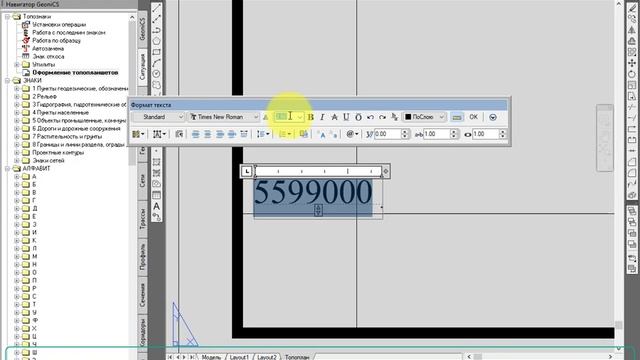The image size is (640, 360).
Task: Switch to the Трассы side tab
Action: [142, 220]
